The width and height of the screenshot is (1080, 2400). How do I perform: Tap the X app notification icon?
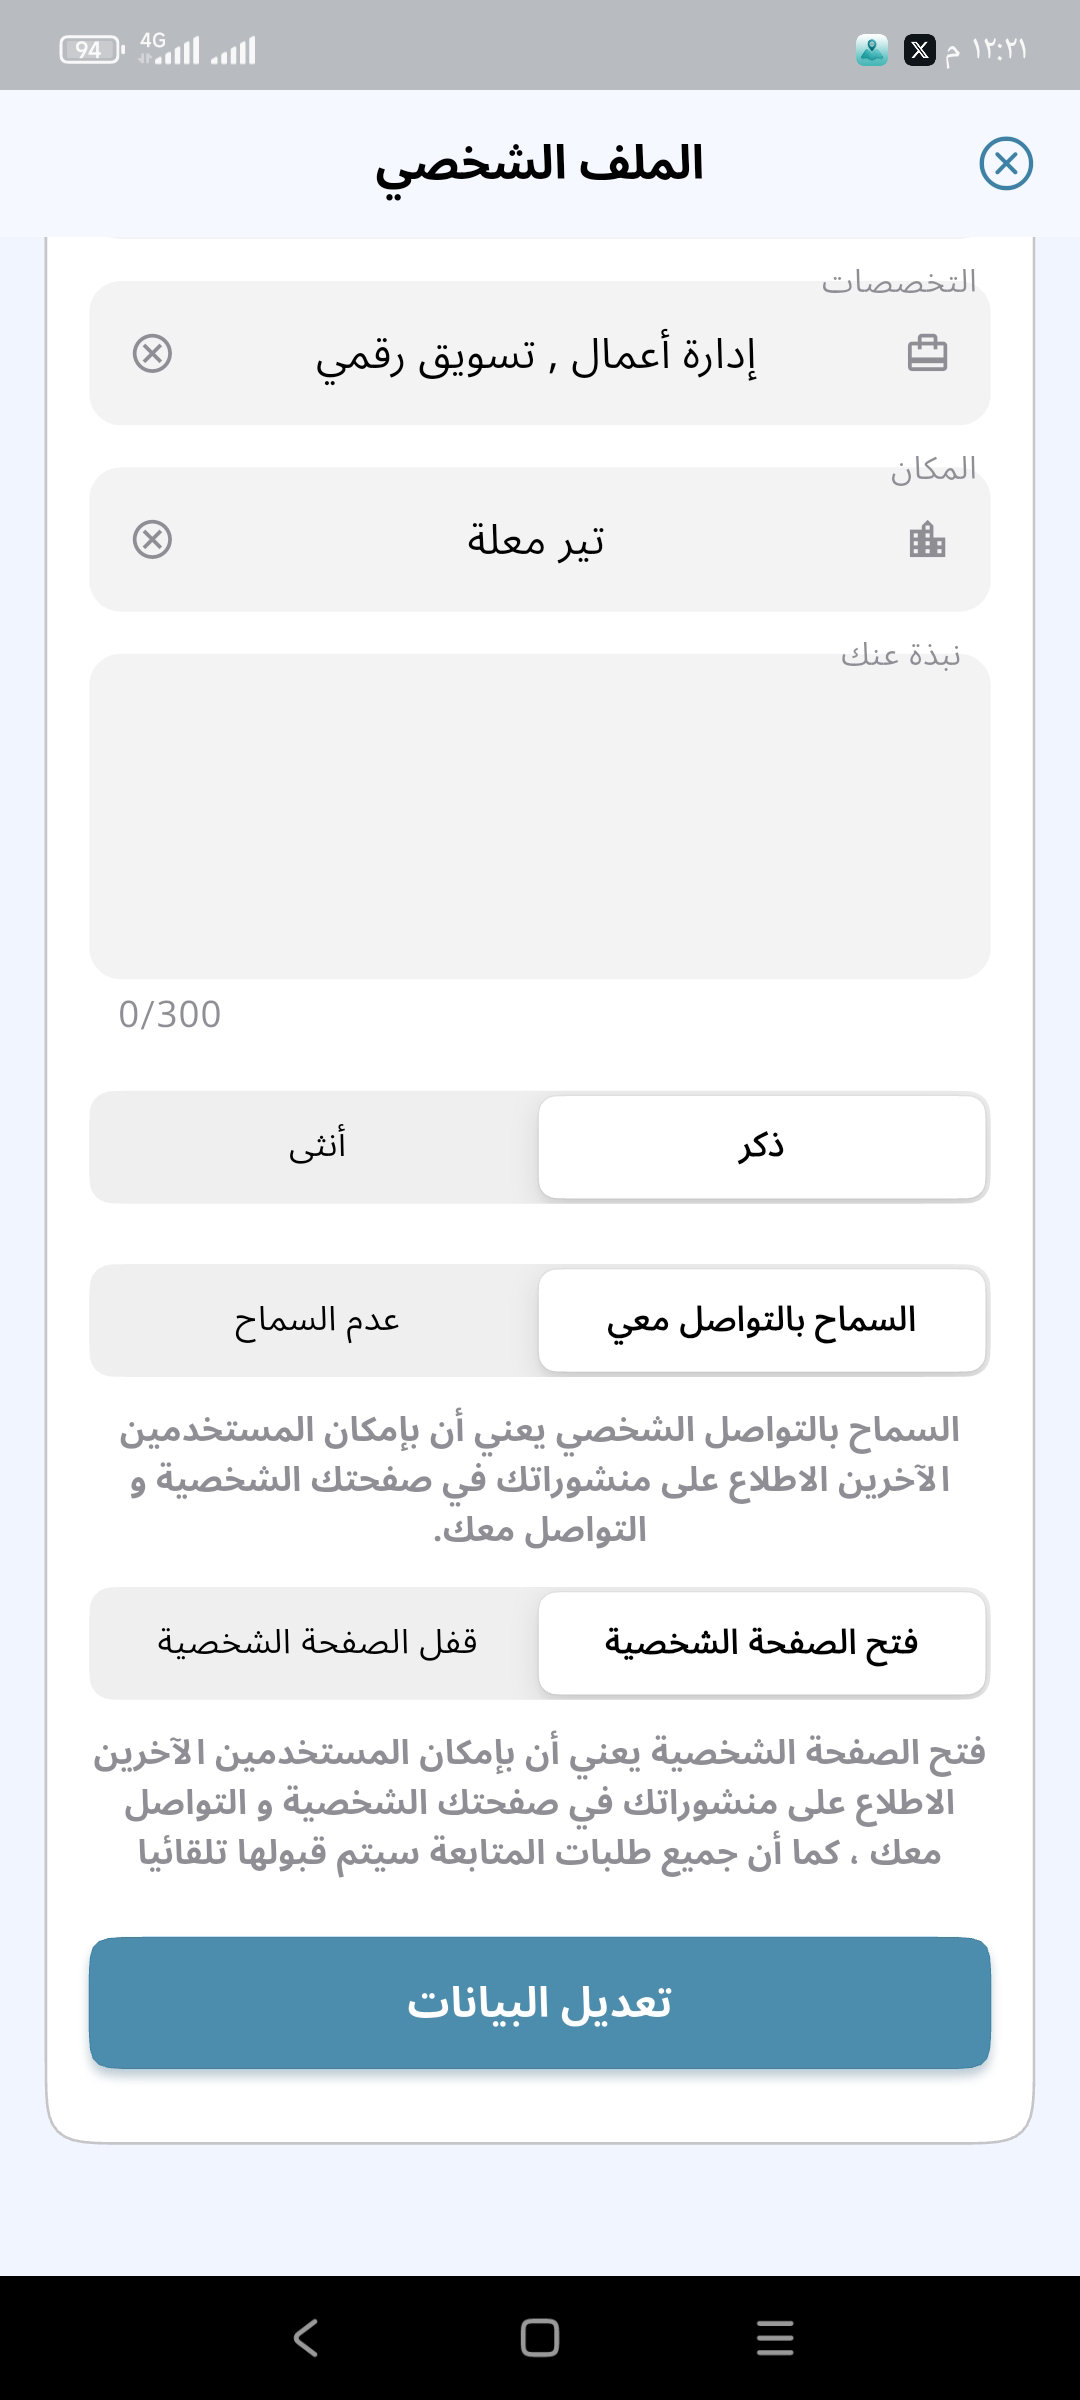pyautogui.click(x=919, y=50)
